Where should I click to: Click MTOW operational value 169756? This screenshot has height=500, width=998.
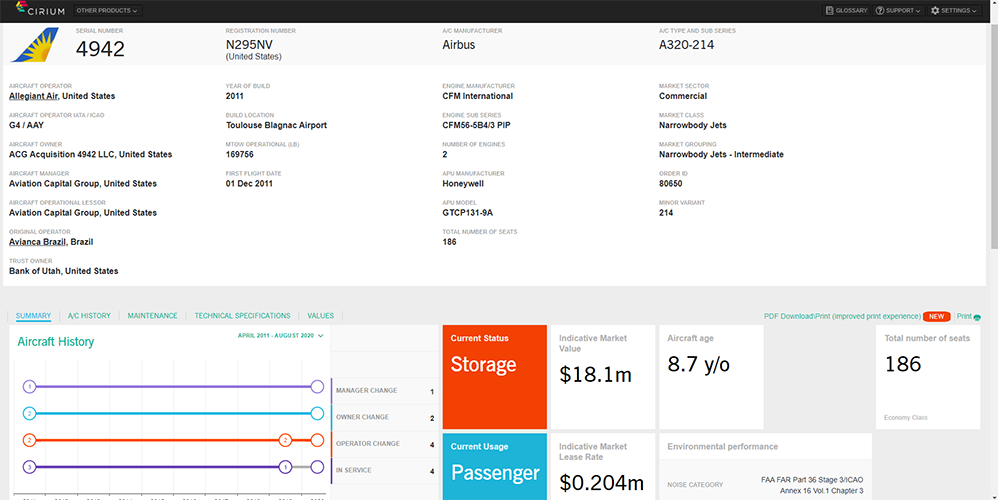(x=240, y=155)
